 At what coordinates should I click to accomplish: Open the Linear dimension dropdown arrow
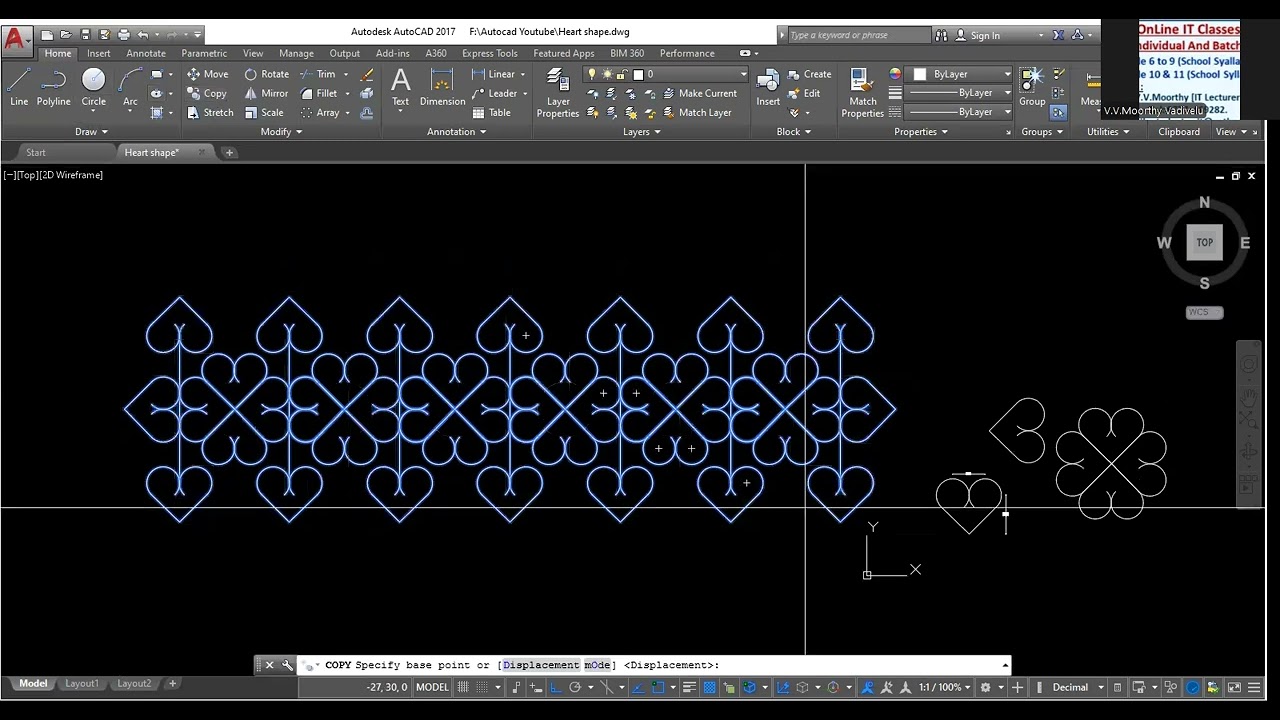click(x=522, y=74)
